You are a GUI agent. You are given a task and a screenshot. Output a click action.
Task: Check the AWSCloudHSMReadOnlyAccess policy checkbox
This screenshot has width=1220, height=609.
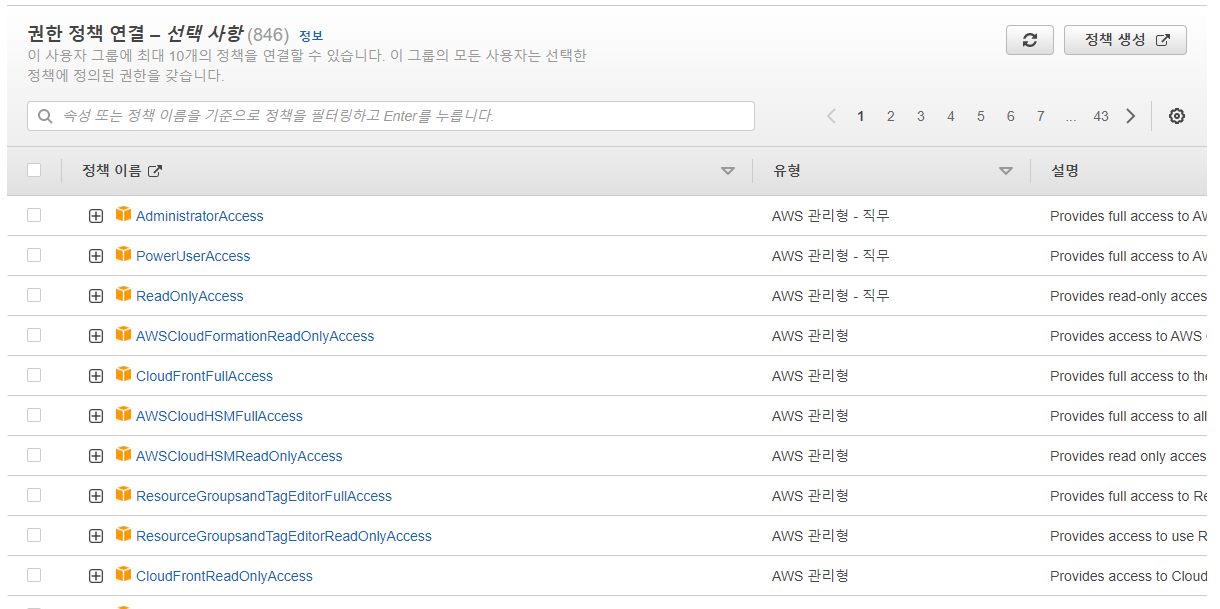coord(34,455)
